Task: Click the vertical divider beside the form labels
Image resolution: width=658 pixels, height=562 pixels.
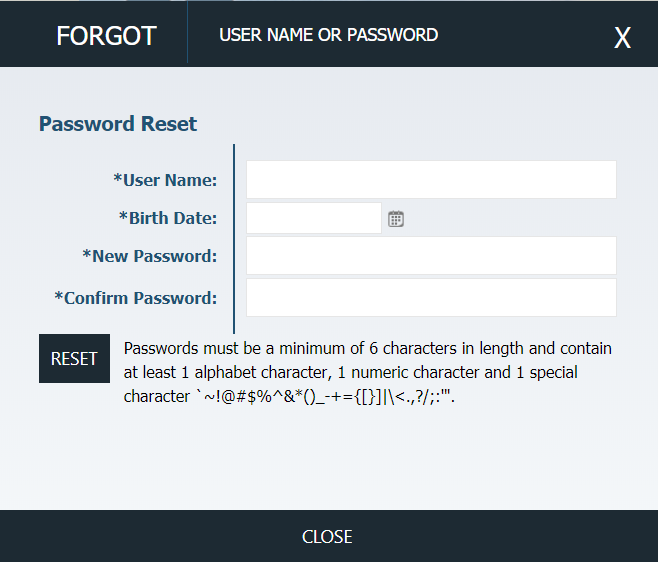Action: point(234,239)
